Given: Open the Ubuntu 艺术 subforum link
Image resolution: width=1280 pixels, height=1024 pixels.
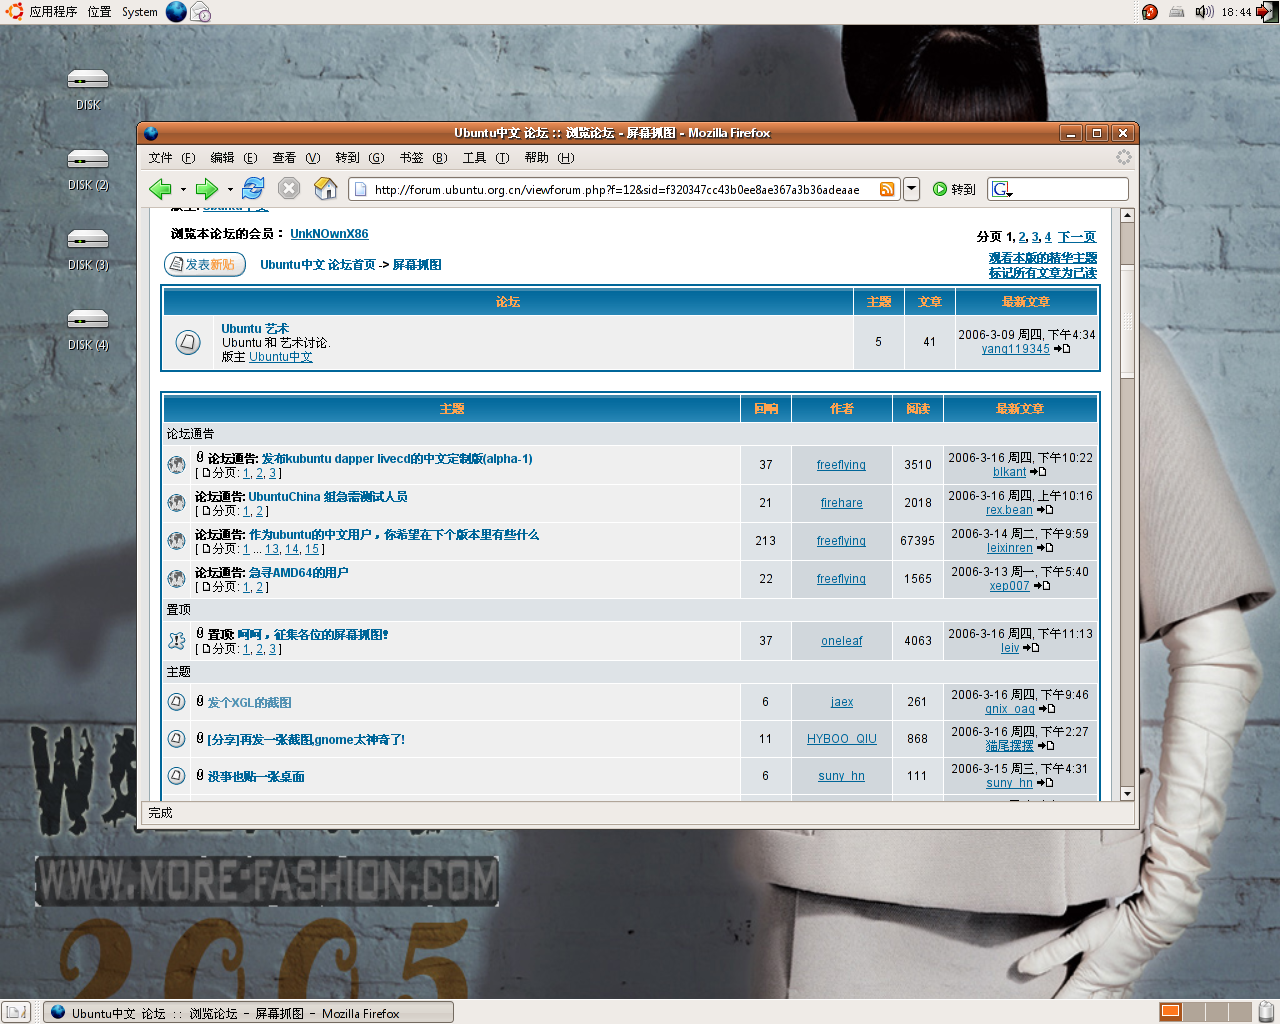Looking at the screenshot, I should (x=255, y=328).
